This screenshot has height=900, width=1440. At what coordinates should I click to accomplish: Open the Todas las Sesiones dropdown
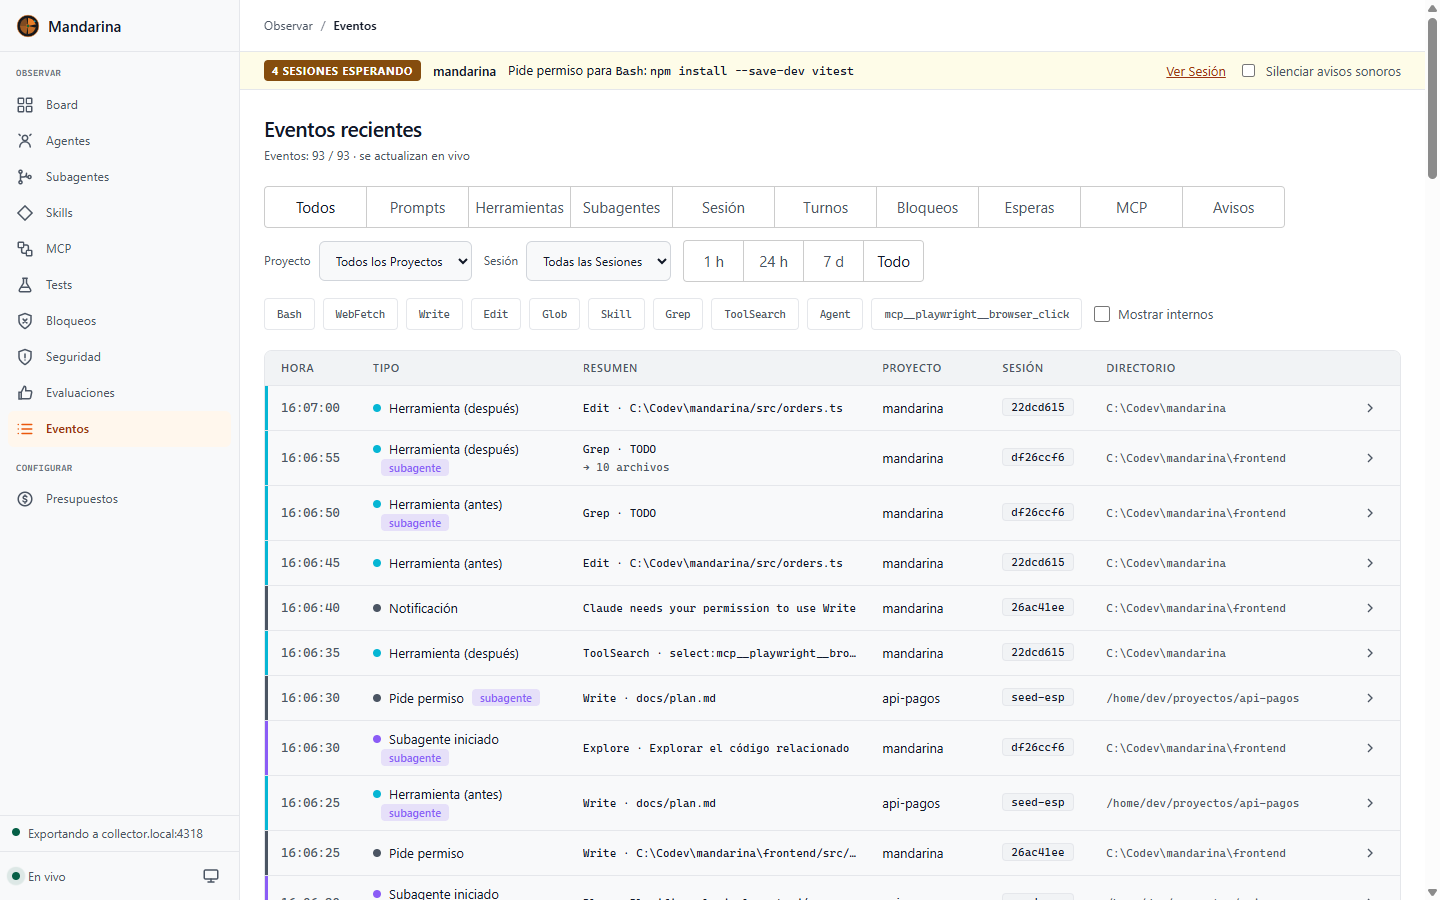[598, 261]
